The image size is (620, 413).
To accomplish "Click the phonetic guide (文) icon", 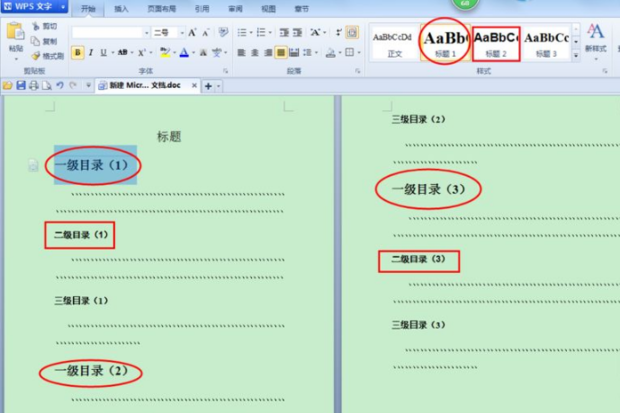I will (217, 52).
